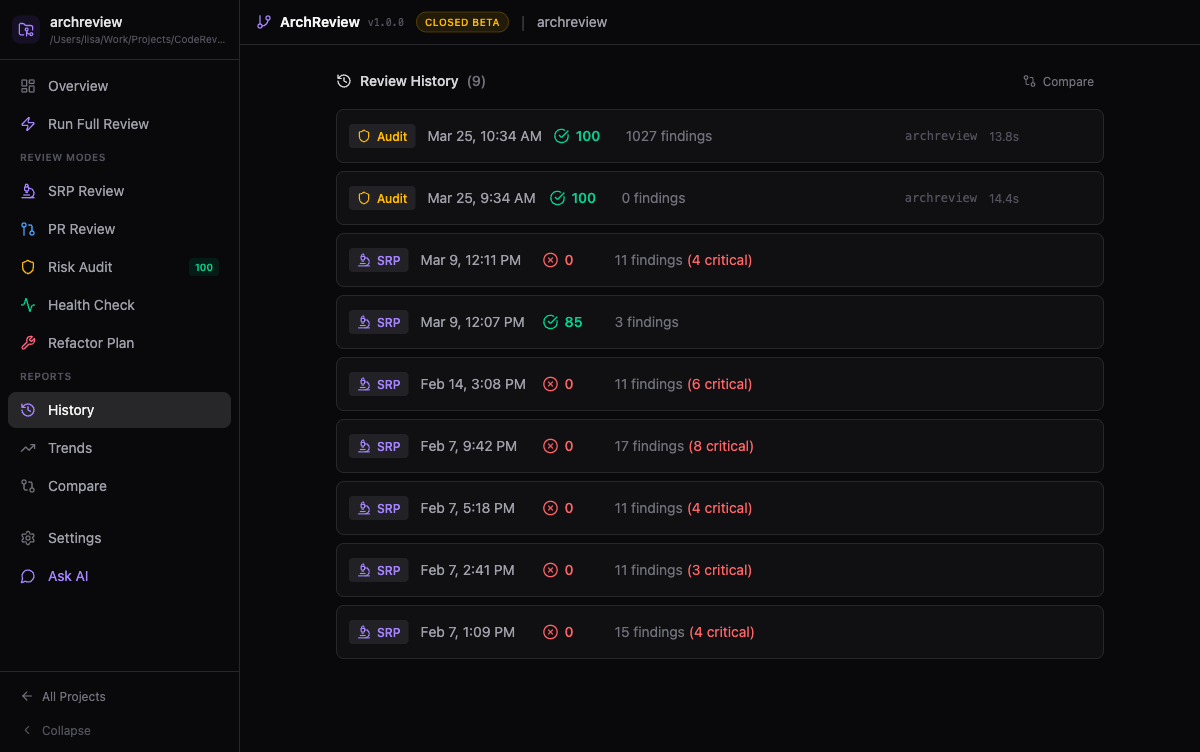Select the SRP Review mode icon

(x=29, y=191)
